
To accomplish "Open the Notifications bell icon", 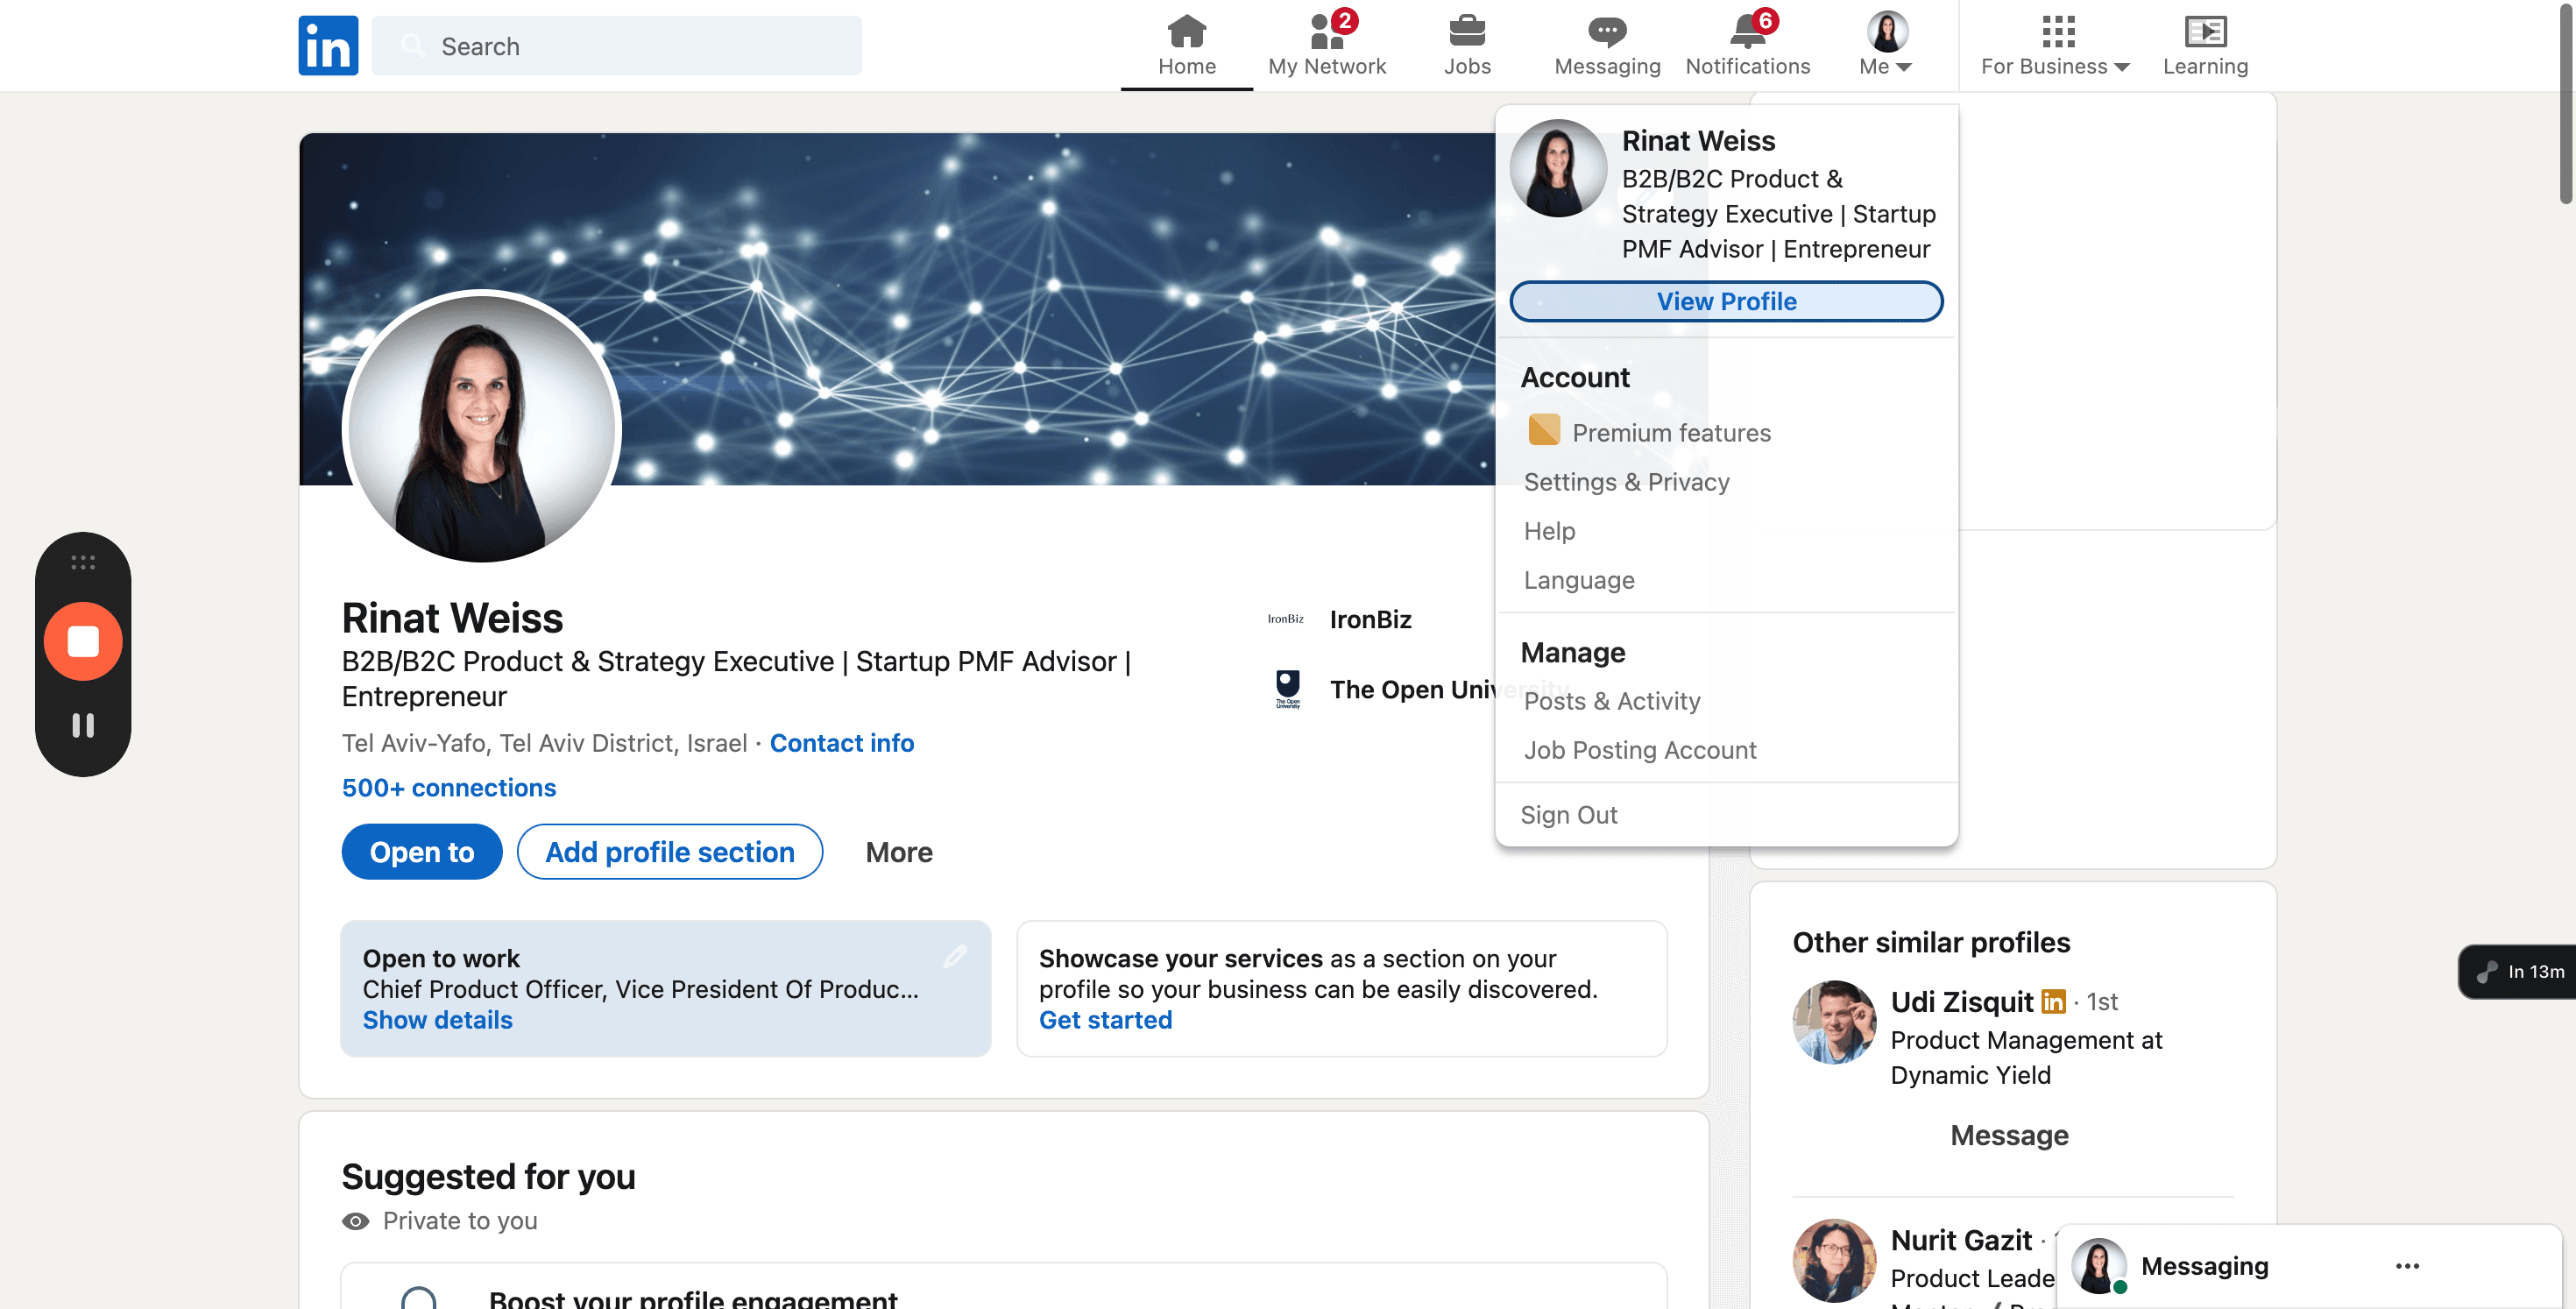I will click(1748, 31).
